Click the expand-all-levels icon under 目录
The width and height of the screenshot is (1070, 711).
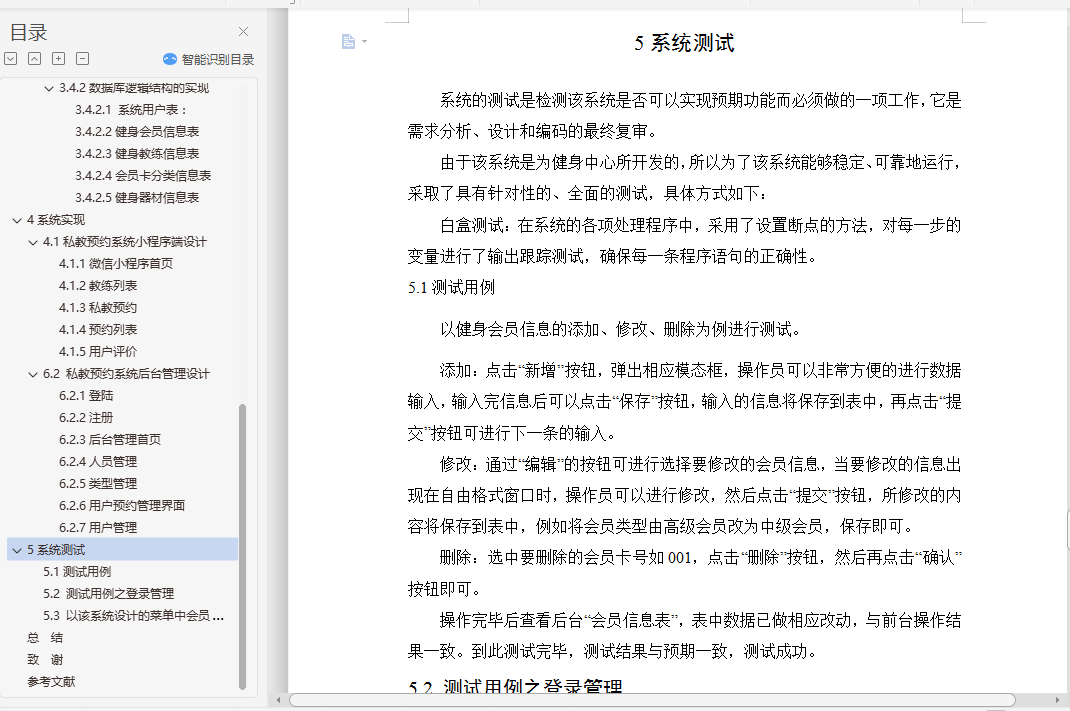point(11,59)
